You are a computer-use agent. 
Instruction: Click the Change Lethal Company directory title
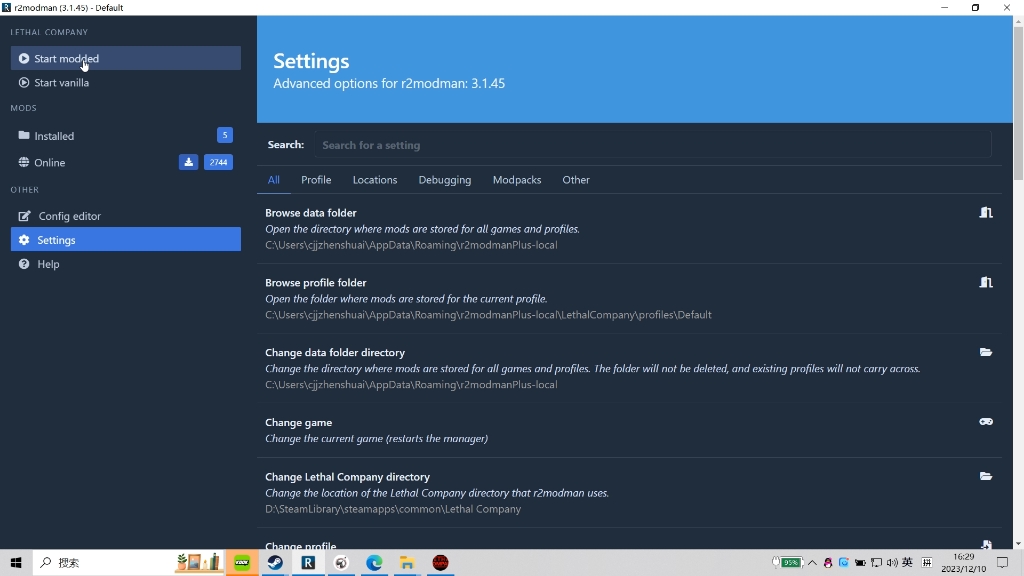[347, 477]
